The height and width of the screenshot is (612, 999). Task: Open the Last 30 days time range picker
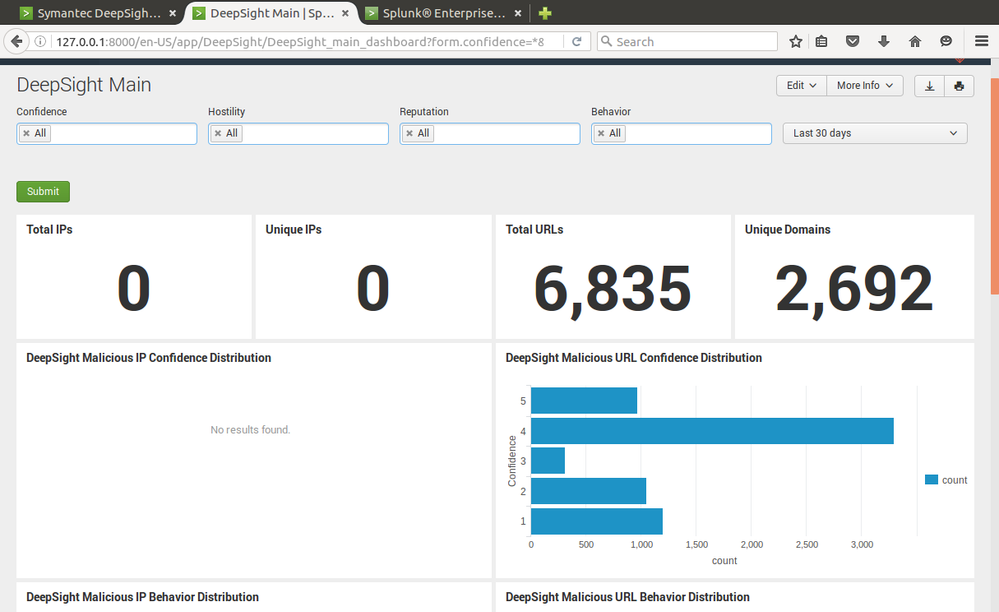[875, 133]
